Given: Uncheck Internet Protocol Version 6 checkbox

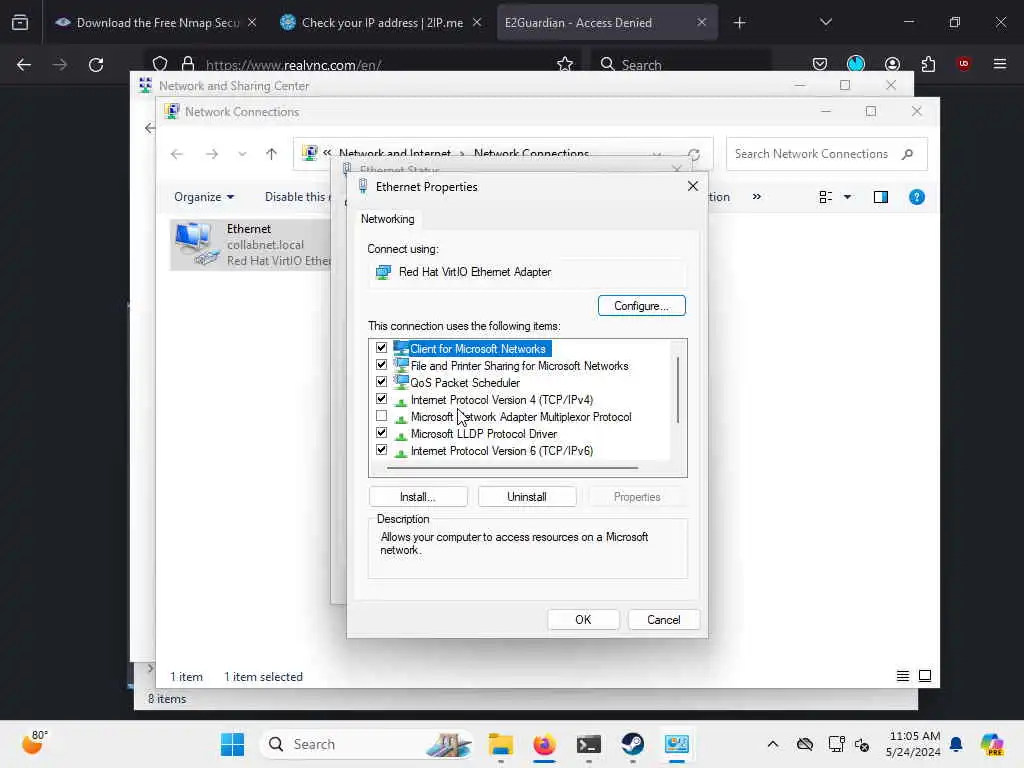Looking at the screenshot, I should [381, 450].
